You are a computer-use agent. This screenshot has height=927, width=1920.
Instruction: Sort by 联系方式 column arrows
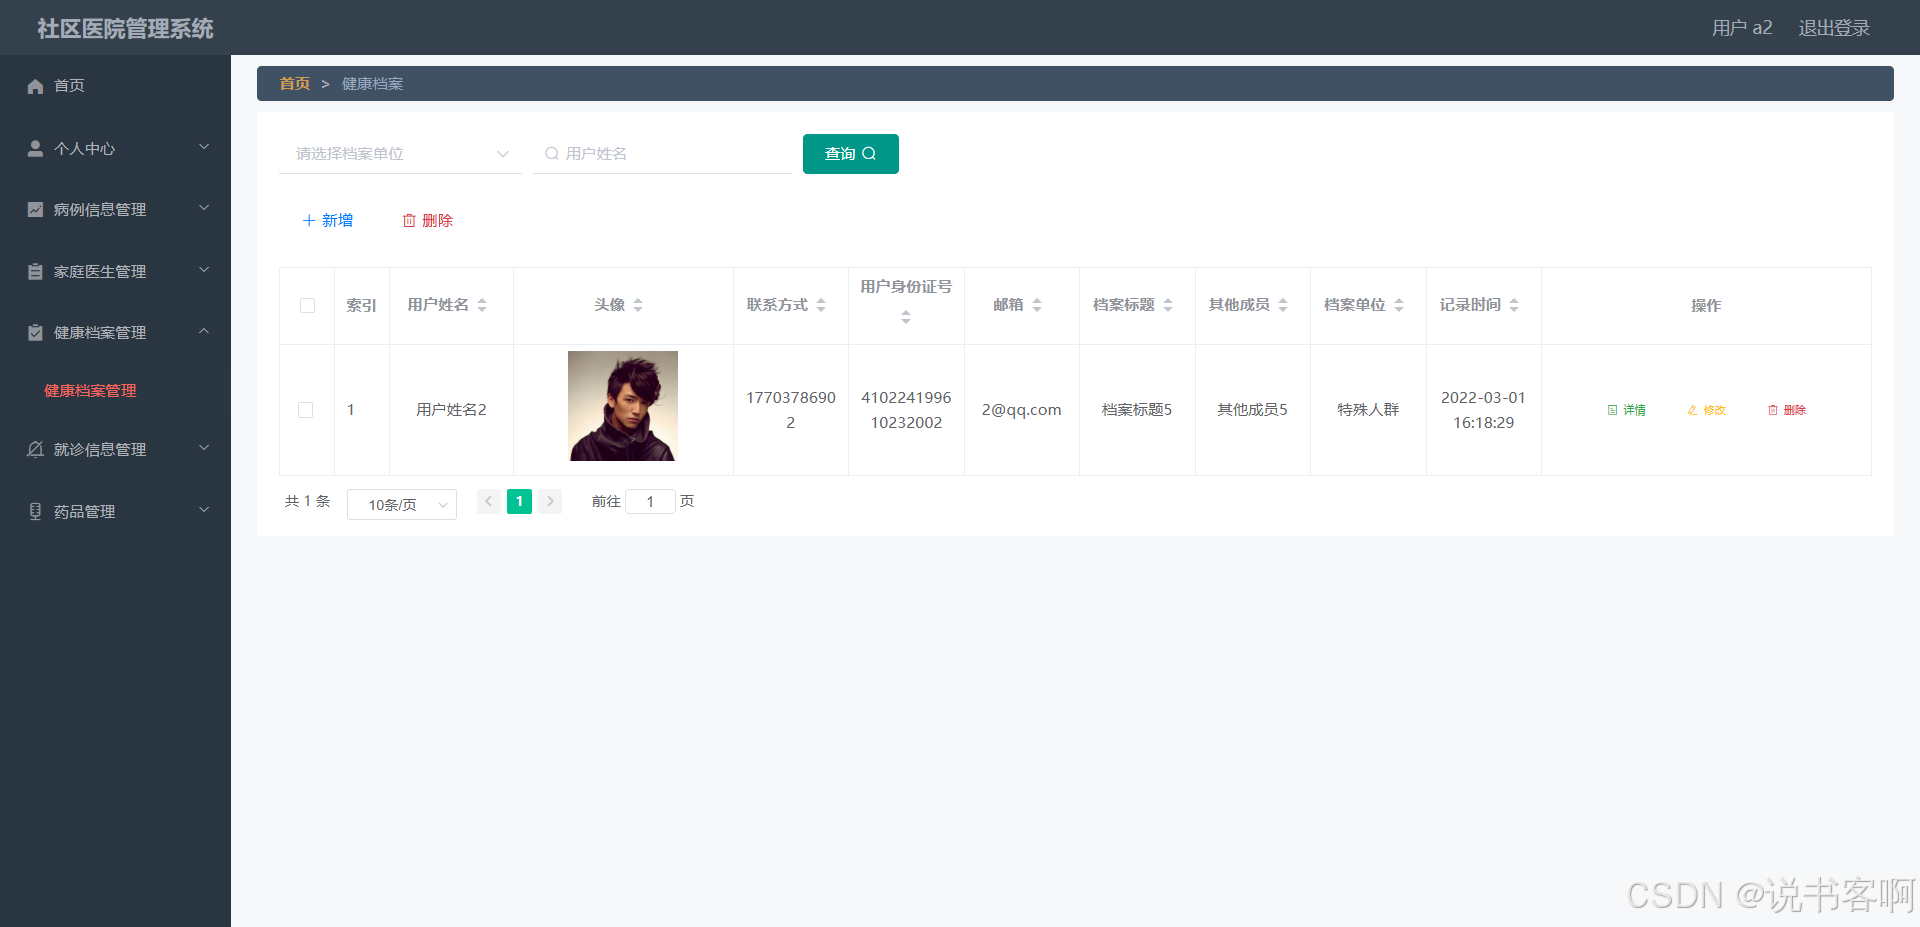(x=821, y=305)
